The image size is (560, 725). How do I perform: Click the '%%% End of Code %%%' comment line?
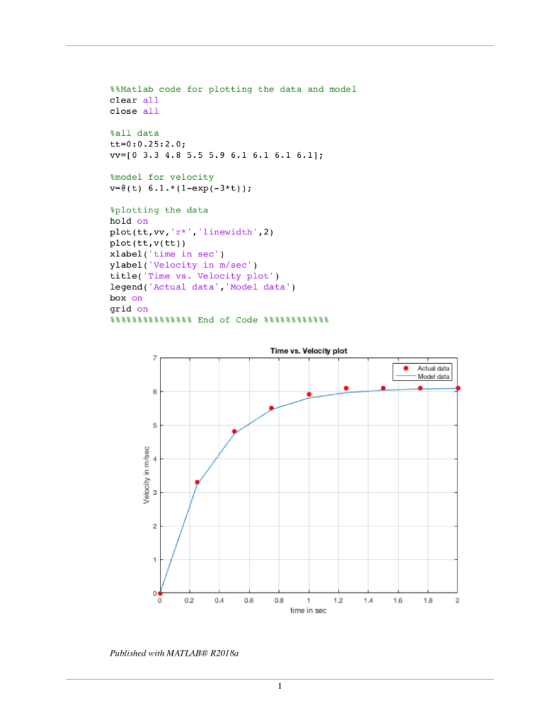tap(219, 320)
